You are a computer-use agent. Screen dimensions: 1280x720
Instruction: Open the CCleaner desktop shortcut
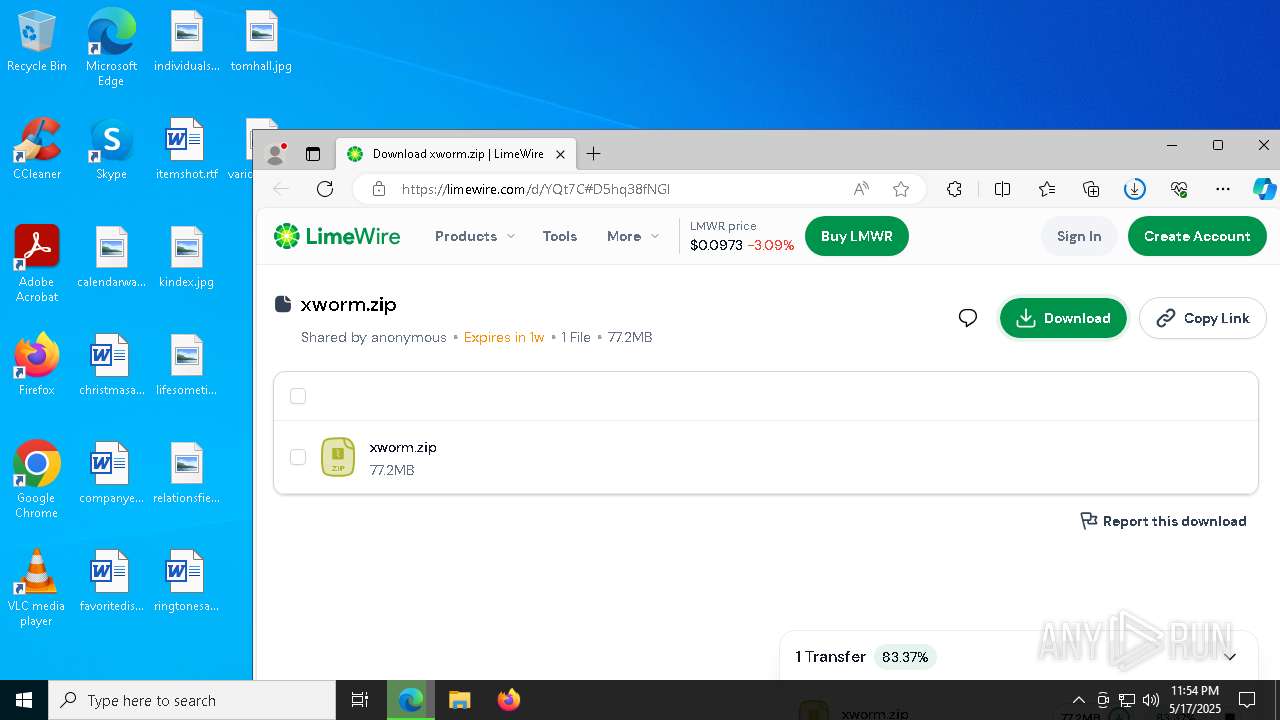tap(37, 150)
